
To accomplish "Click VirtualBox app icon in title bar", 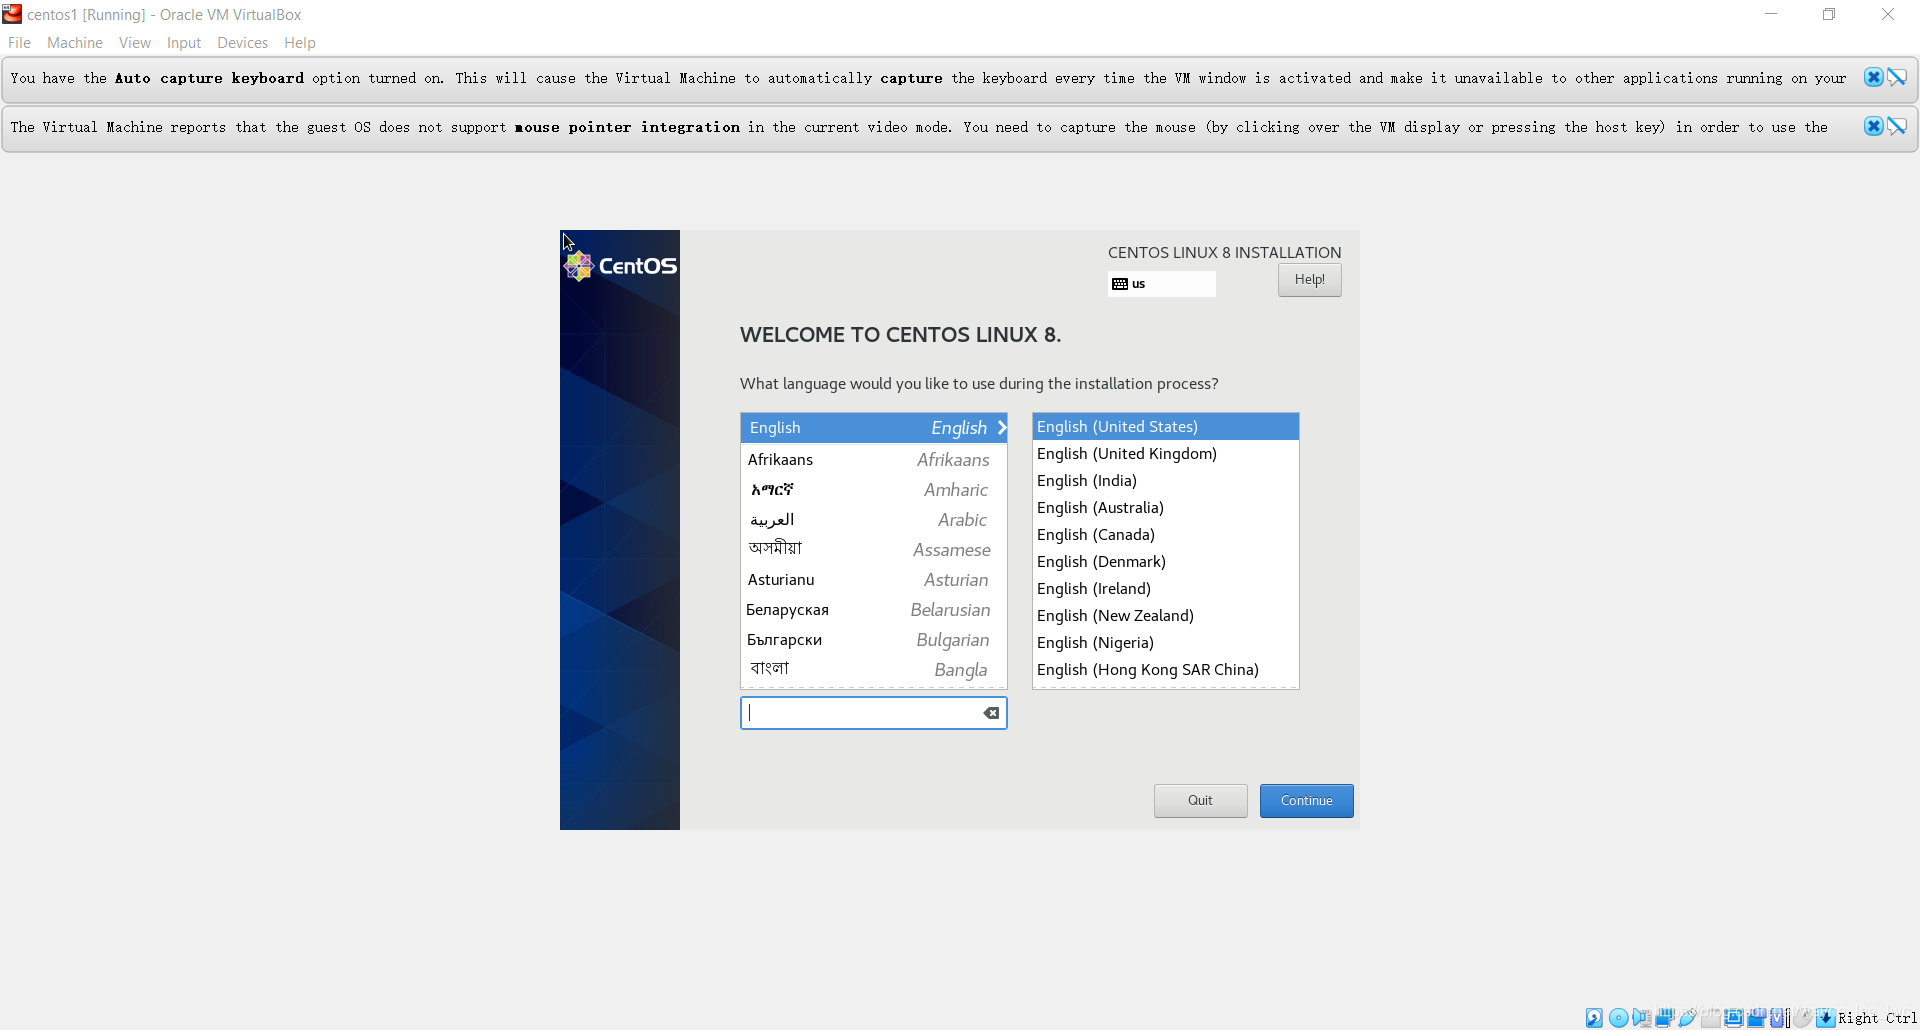I will [x=12, y=14].
